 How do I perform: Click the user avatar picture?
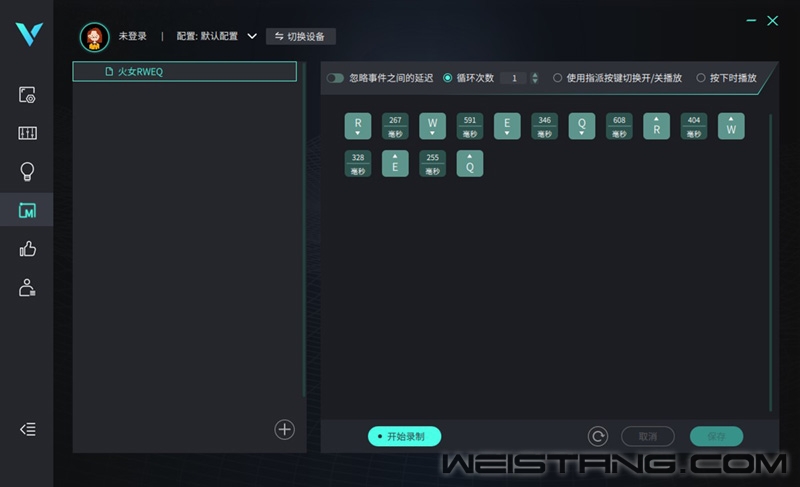click(x=95, y=37)
